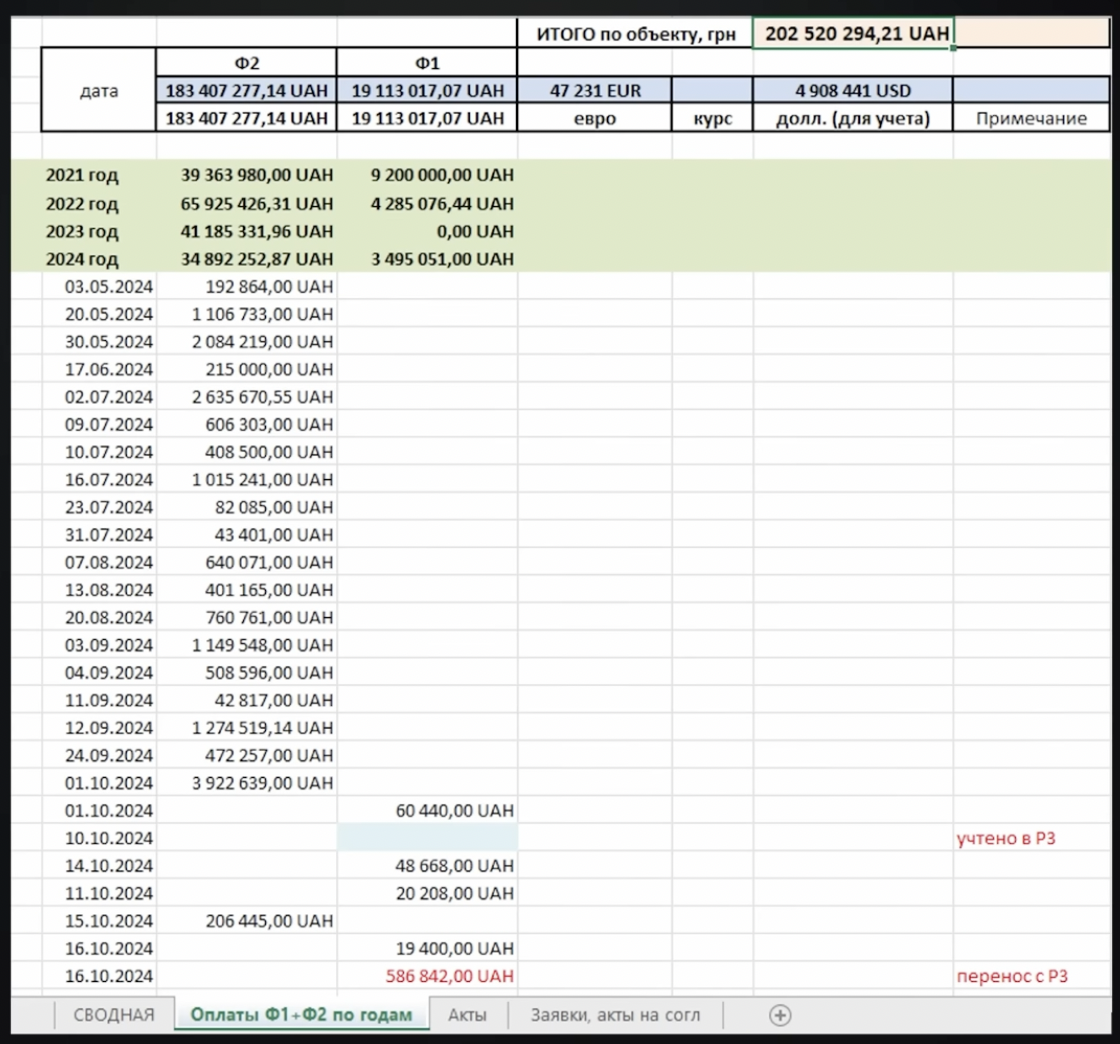Select the 3 495 051,00 UAH cell
The height and width of the screenshot is (1044, 1120).
pos(427,259)
